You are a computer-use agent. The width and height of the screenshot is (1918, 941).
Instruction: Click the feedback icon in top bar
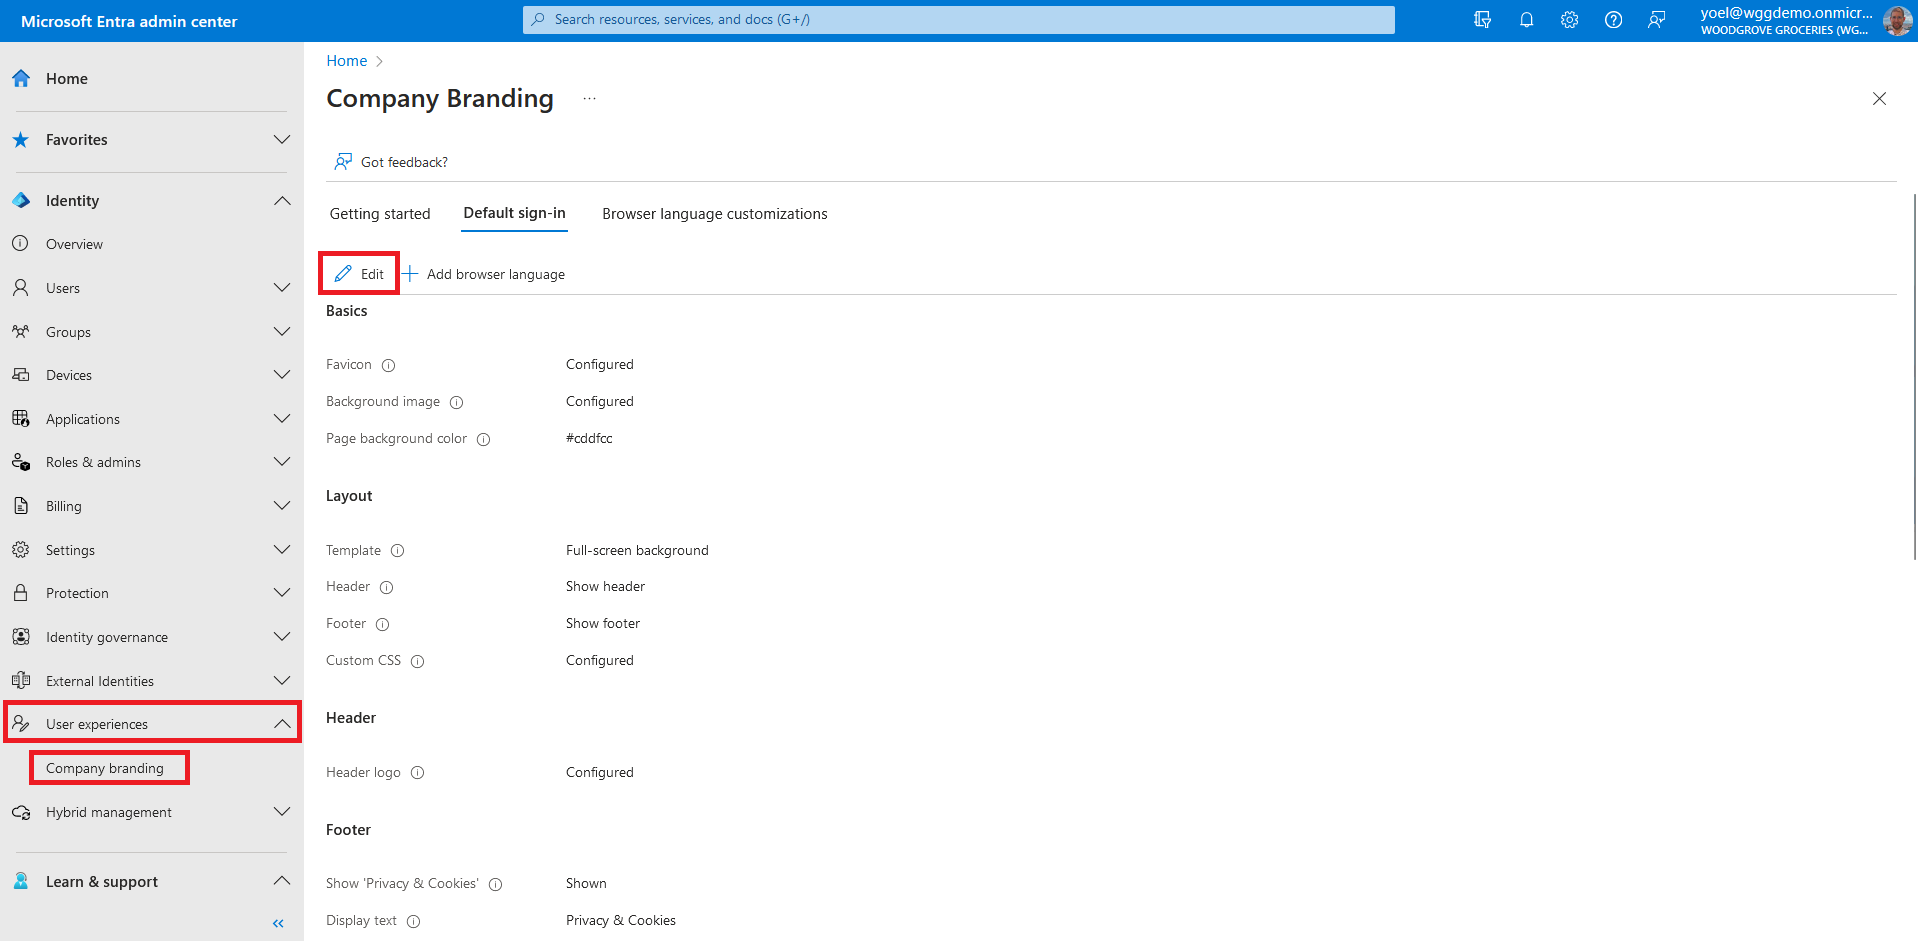1656,20
